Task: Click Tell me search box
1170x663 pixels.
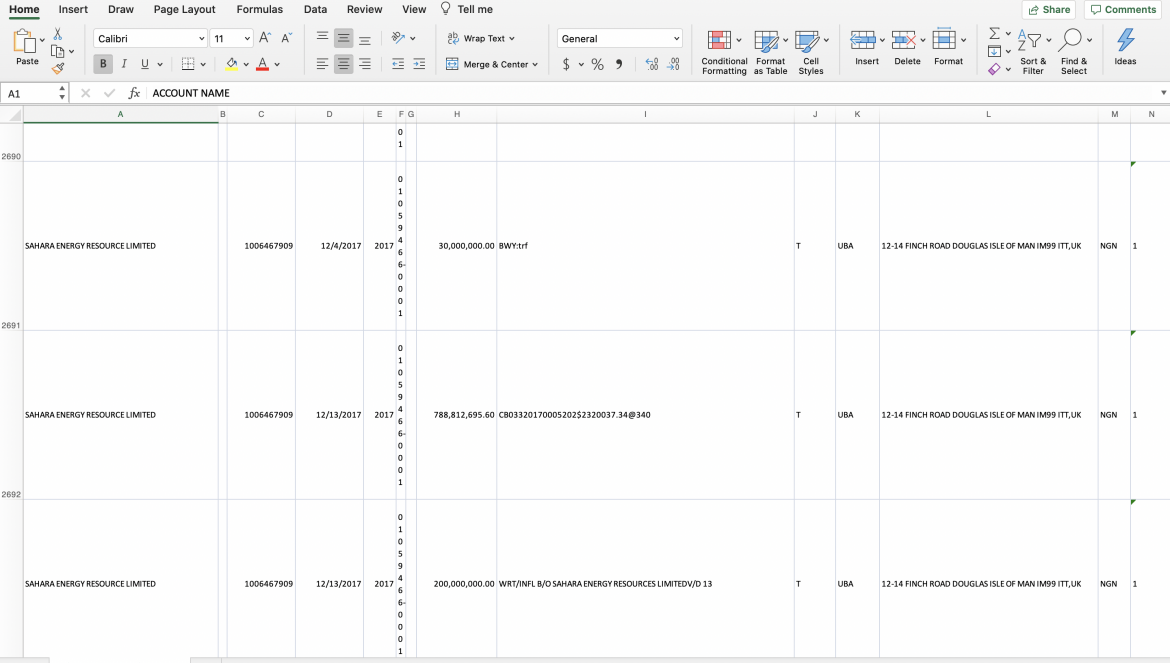Action: coord(467,10)
